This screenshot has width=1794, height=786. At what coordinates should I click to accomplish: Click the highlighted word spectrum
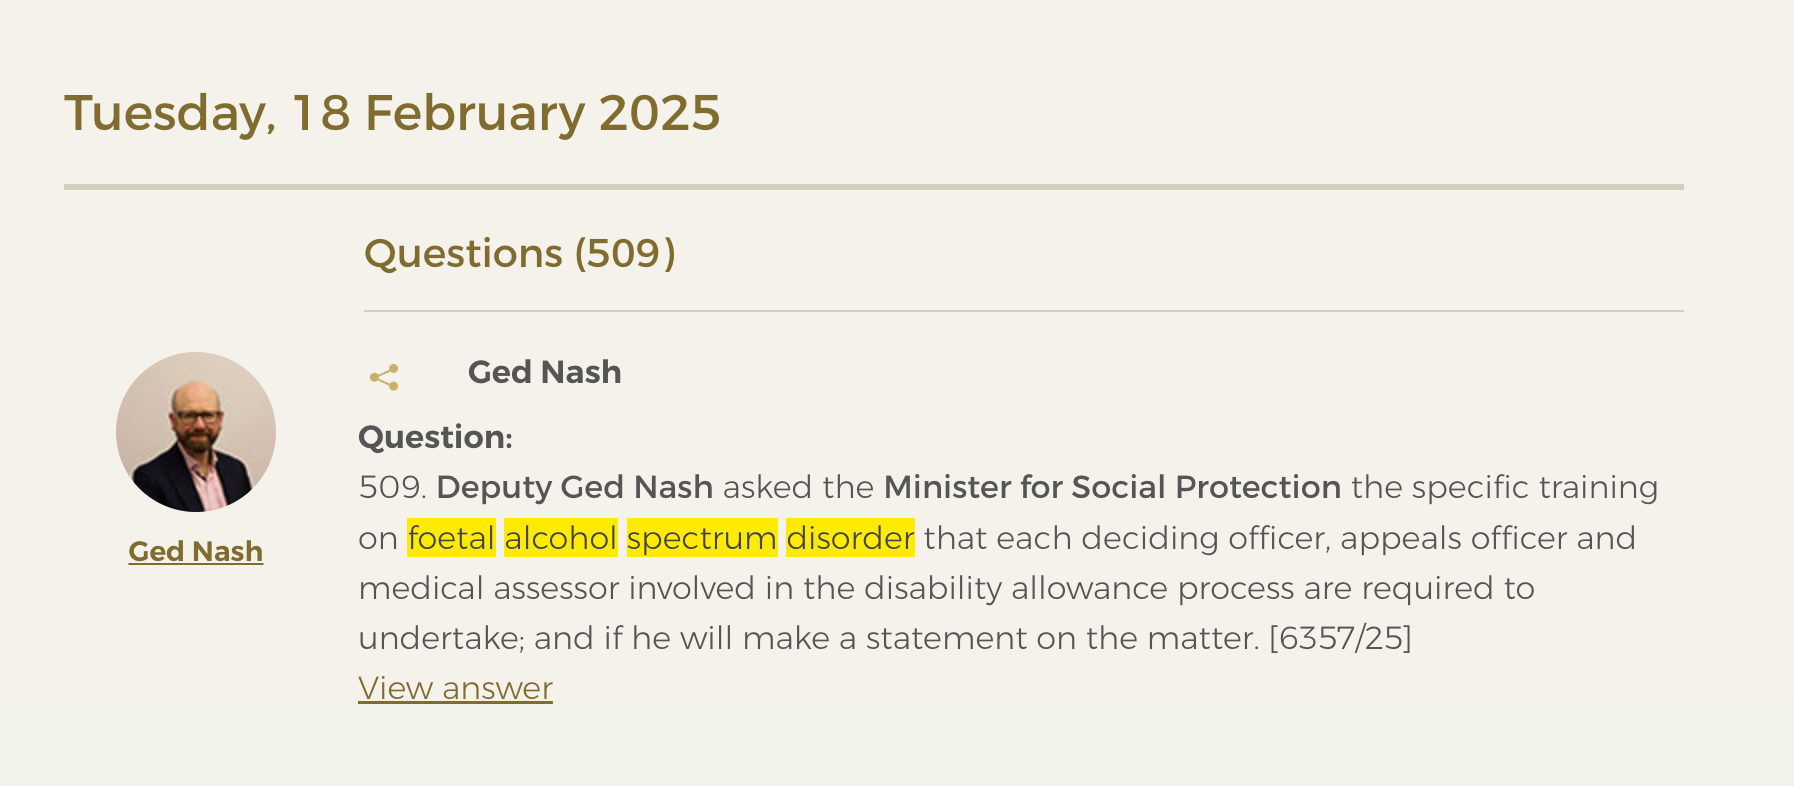(x=702, y=538)
